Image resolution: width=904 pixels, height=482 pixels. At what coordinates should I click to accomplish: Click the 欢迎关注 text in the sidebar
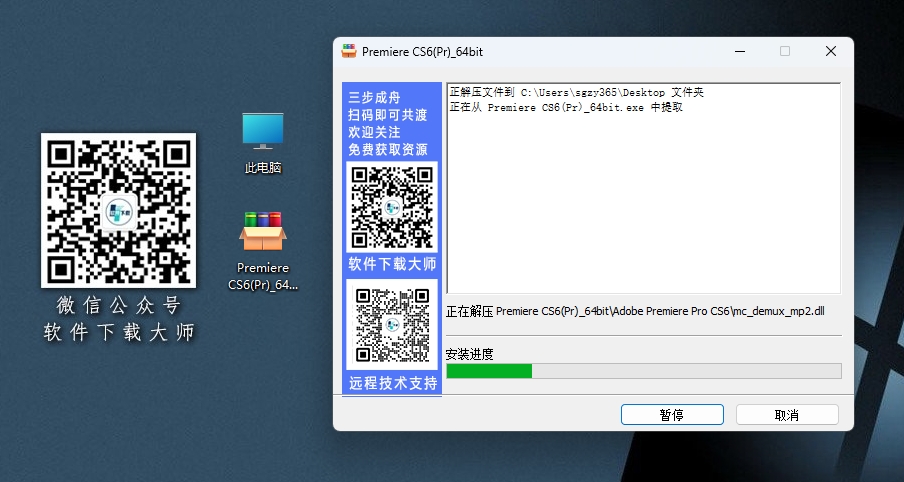pyautogui.click(x=374, y=132)
